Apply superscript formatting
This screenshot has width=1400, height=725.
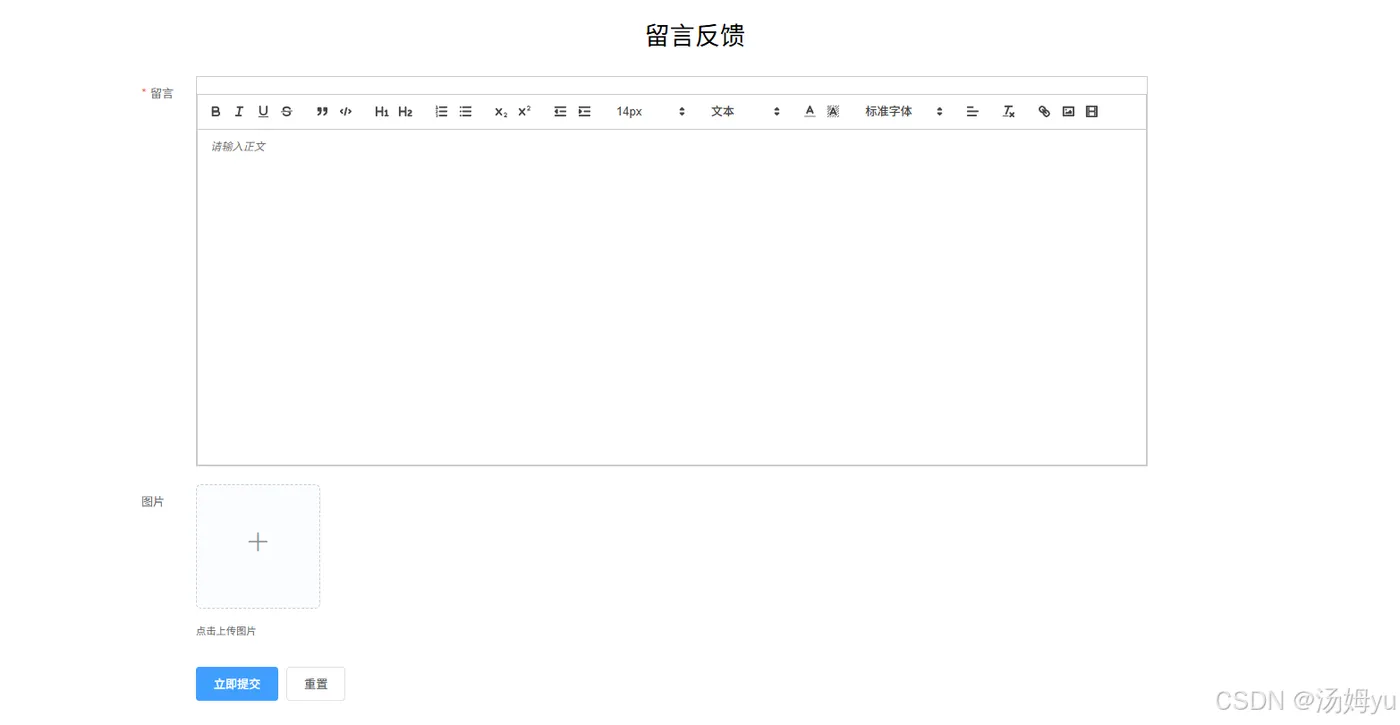coord(524,112)
